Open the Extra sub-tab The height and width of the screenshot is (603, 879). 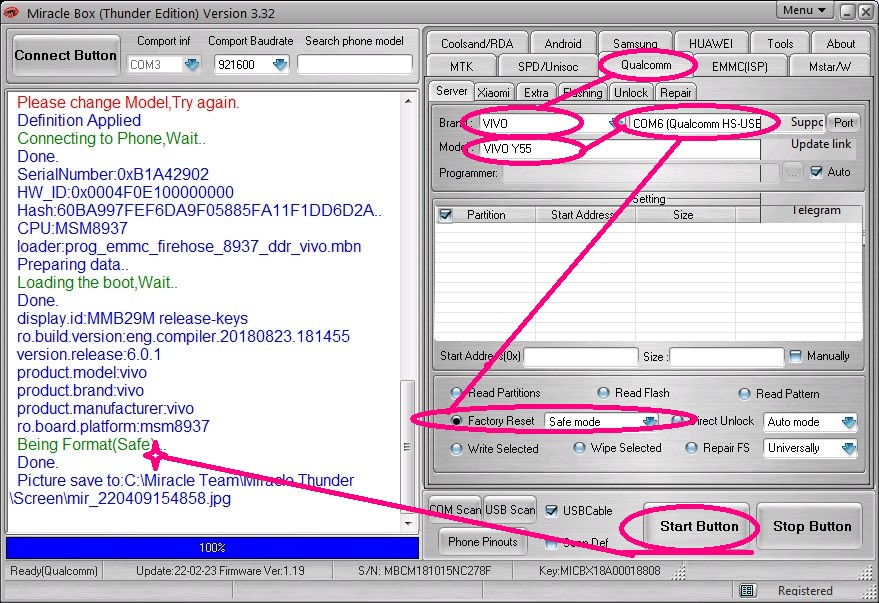pyautogui.click(x=536, y=92)
